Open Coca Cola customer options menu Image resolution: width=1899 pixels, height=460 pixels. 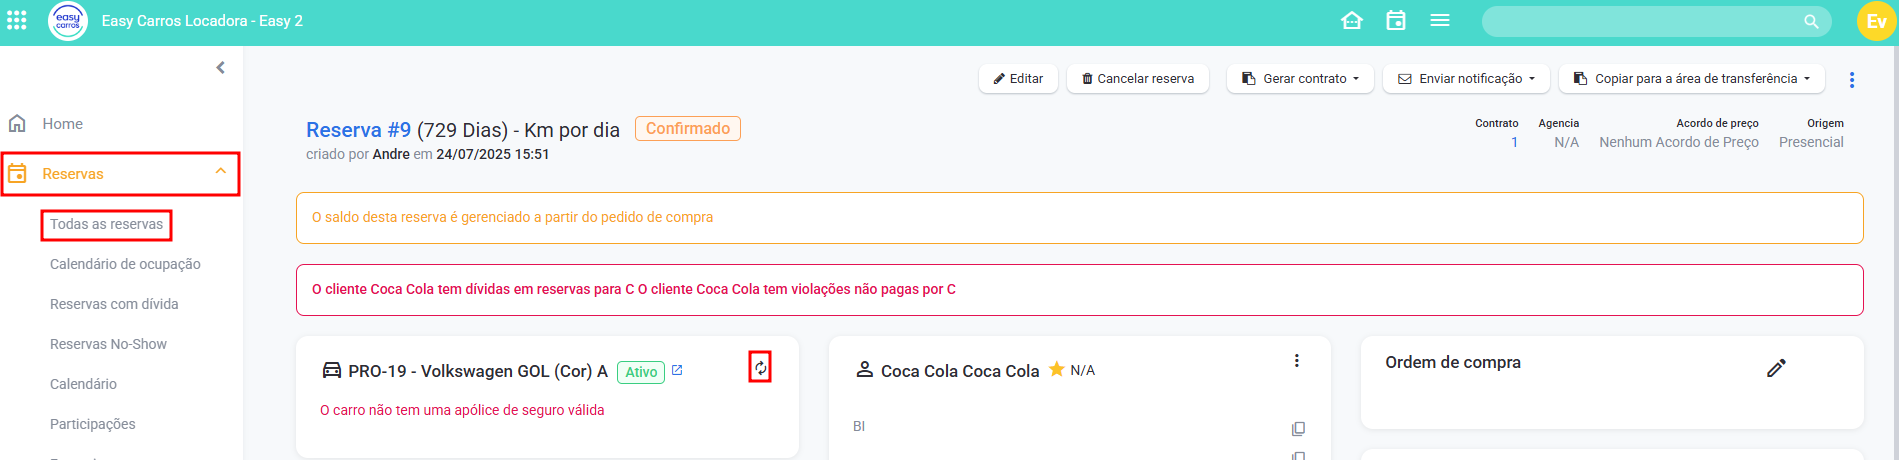pos(1297,361)
